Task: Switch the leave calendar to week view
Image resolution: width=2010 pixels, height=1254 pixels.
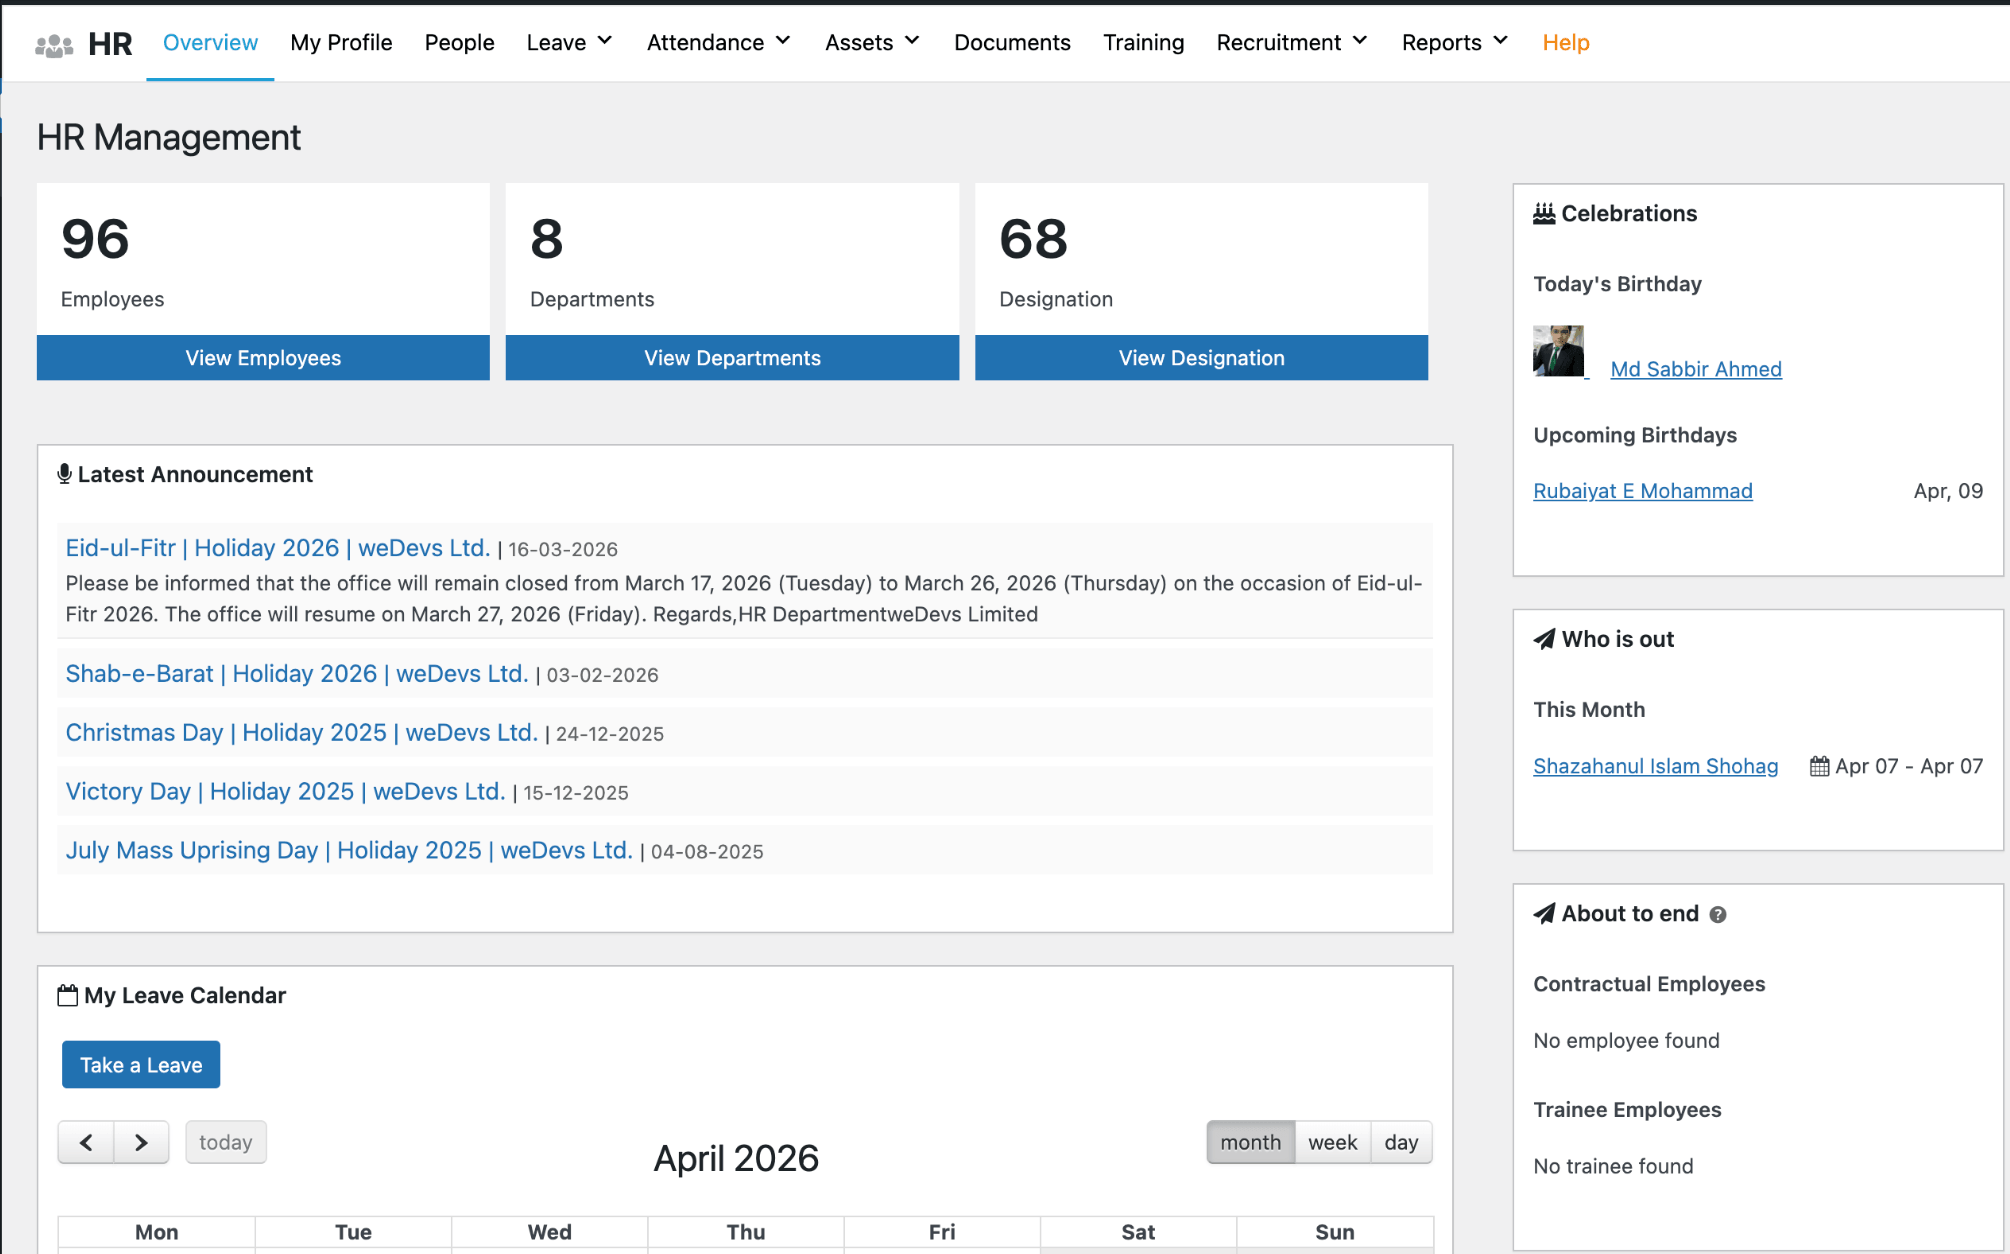Action: (x=1333, y=1141)
